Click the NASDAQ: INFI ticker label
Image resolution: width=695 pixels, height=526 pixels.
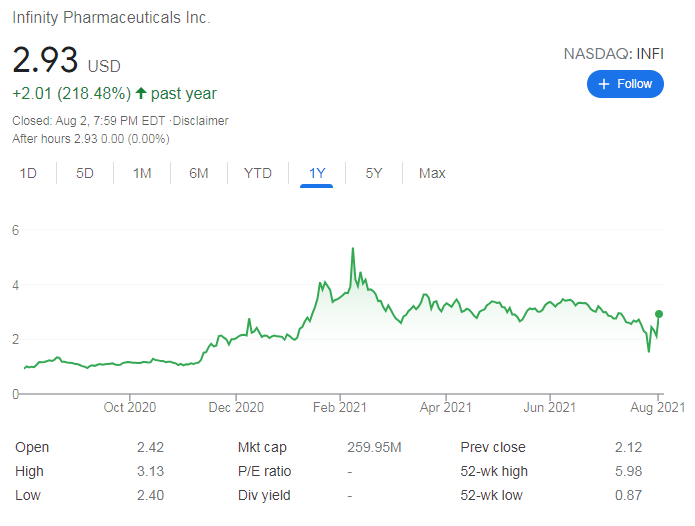[613, 54]
